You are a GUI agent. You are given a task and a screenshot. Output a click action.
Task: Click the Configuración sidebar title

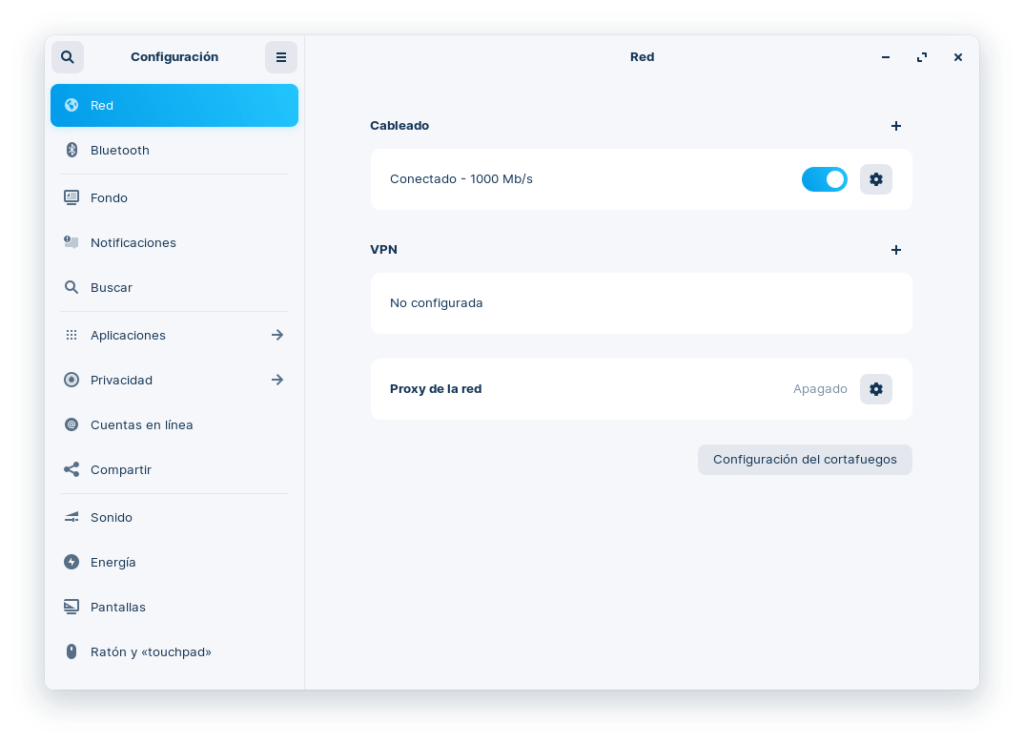(174, 57)
